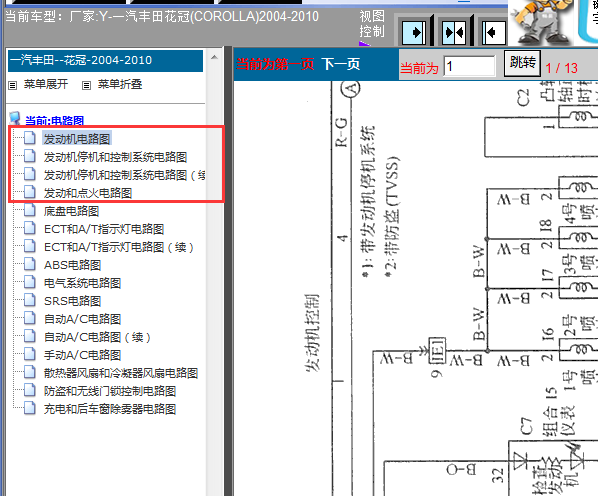Click the tree panel scroll-up arrow
The height and width of the screenshot is (496, 598).
pos(214,58)
